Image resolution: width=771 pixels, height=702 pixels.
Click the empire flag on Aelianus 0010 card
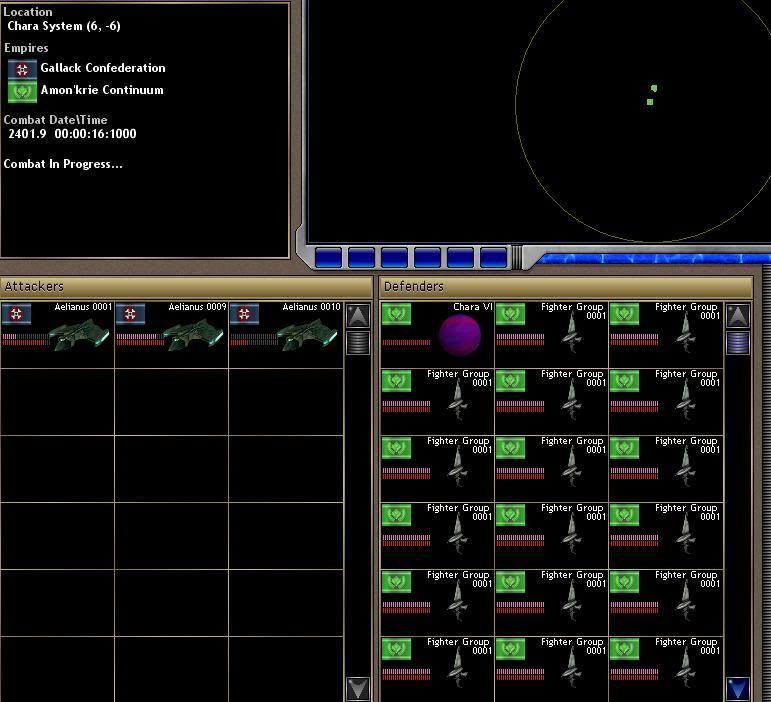[244, 314]
